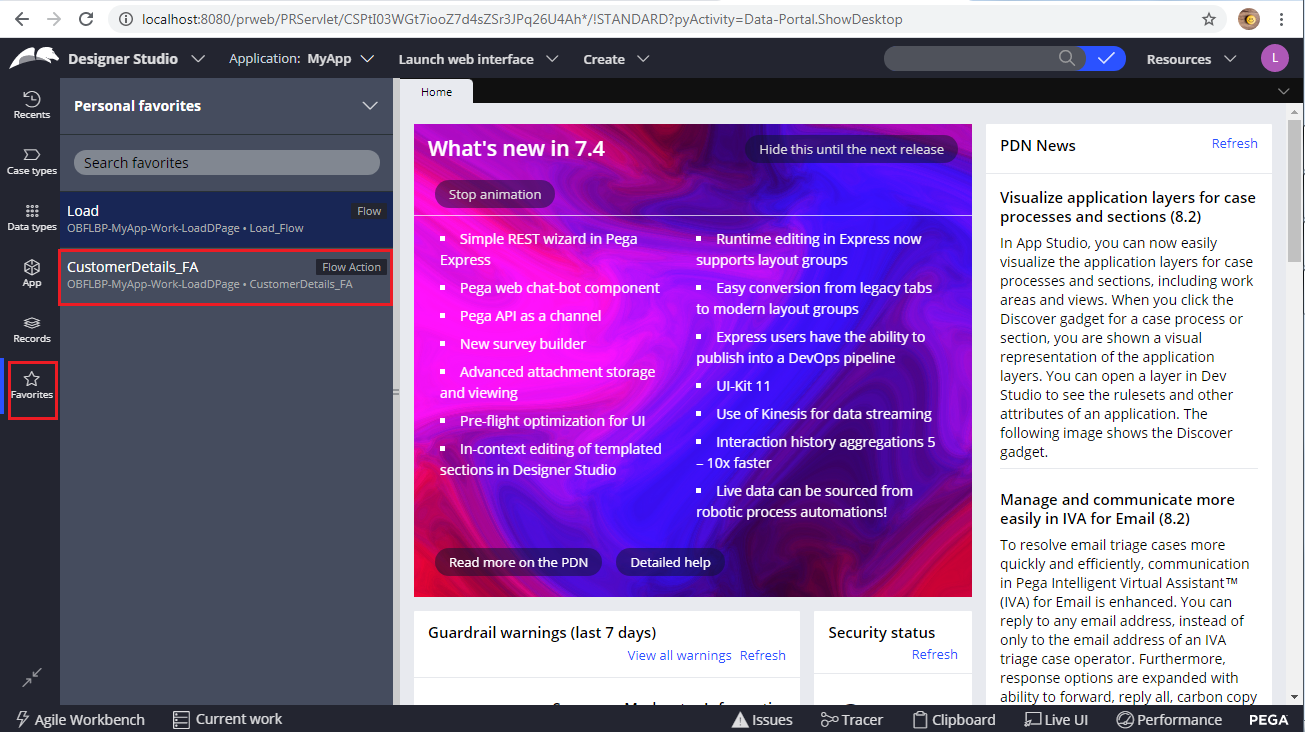Open Launch web interface menu
Viewport: 1305px width, 732px height.
[478, 59]
